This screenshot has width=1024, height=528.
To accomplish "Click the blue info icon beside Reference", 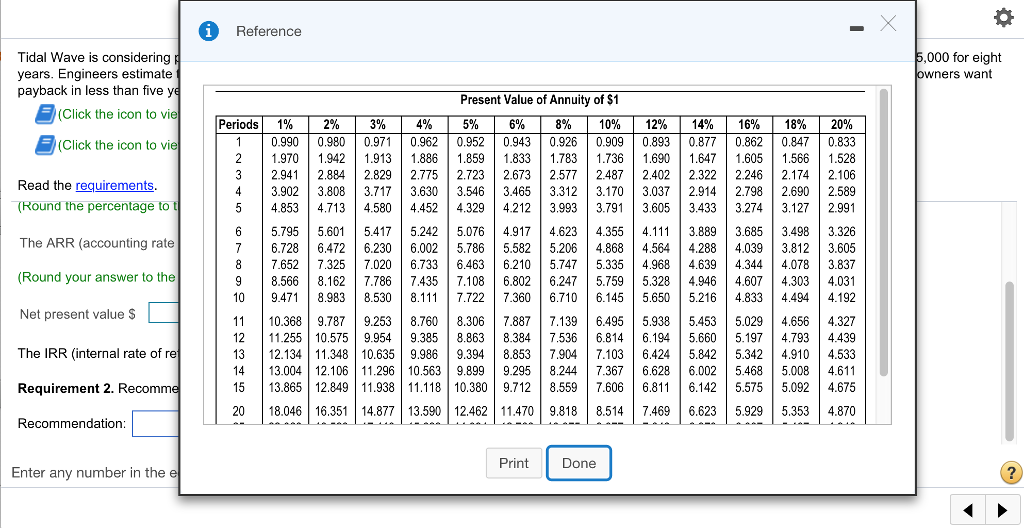I will click(x=208, y=31).
